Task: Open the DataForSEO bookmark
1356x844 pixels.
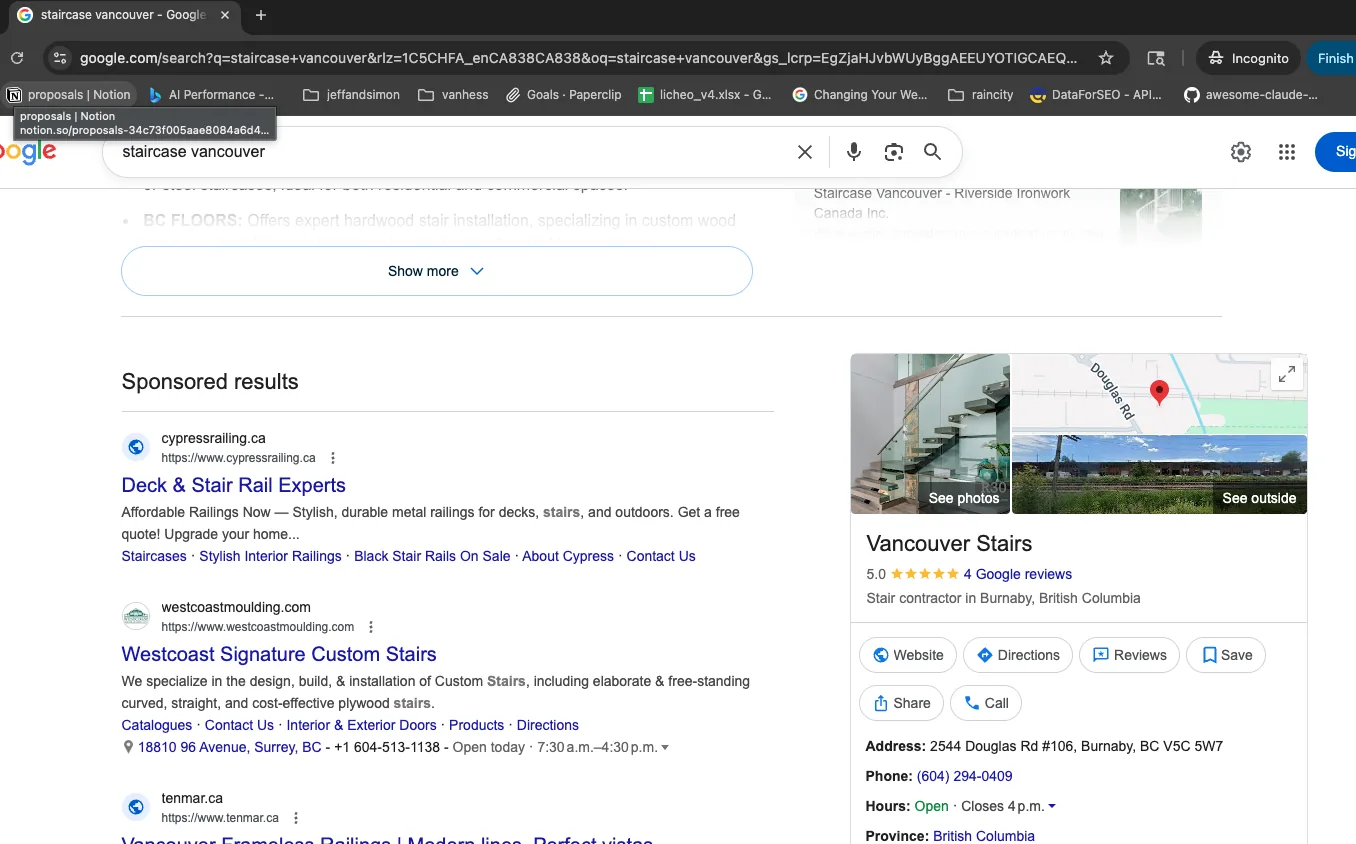Action: [1095, 95]
